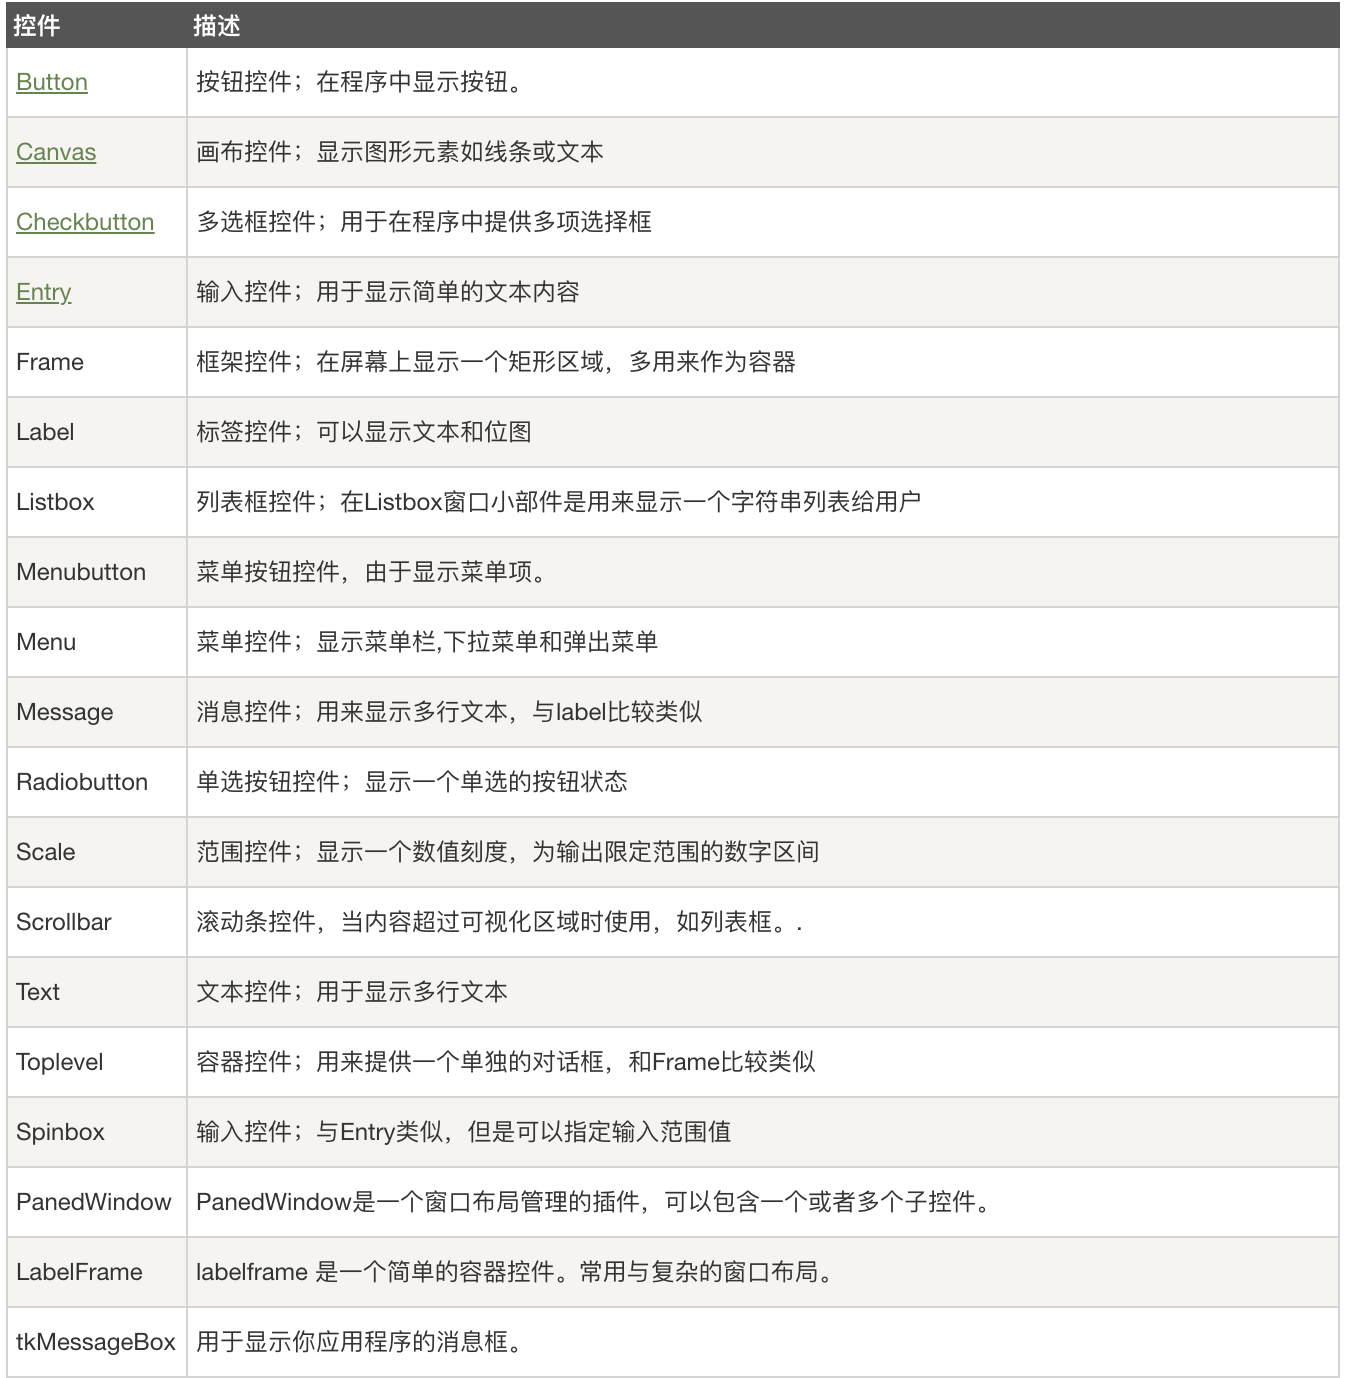Click description starting labelframe 是一个简单的容器控件

coord(516,1272)
